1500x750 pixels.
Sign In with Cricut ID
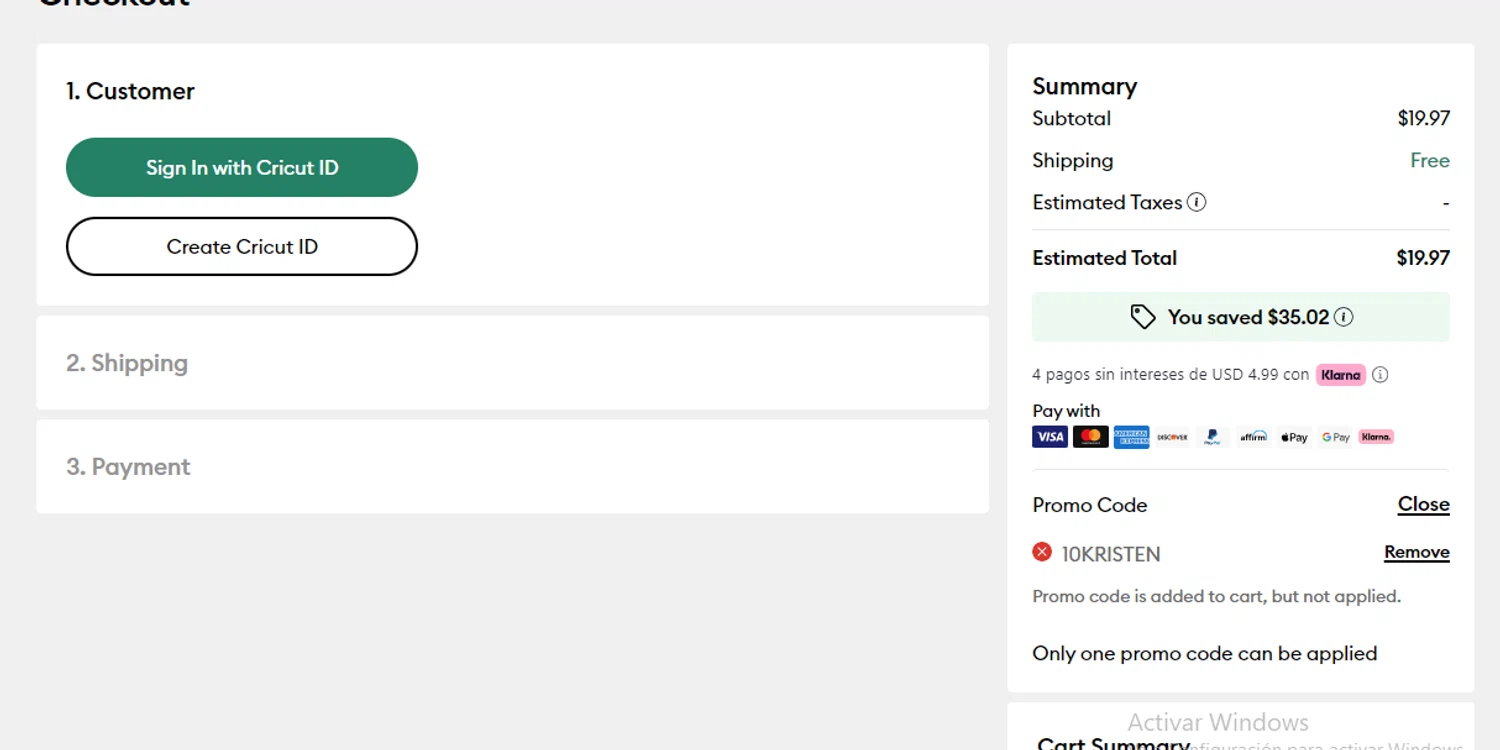coord(242,167)
